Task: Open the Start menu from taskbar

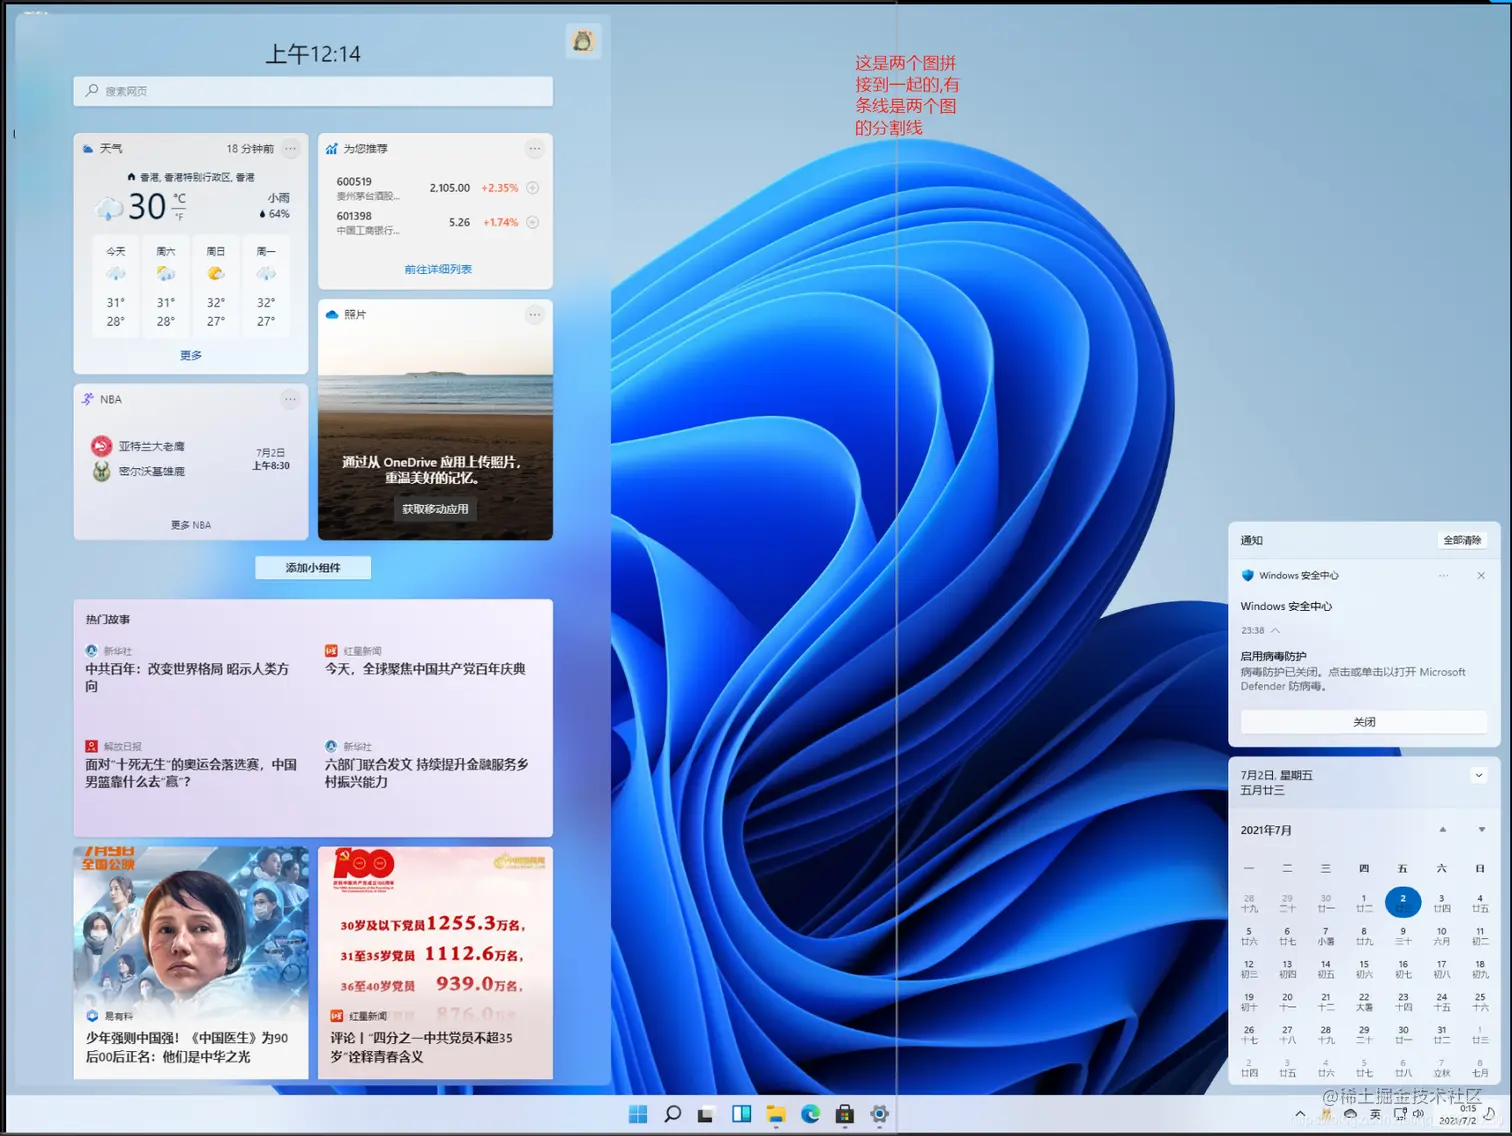Action: tap(638, 1114)
